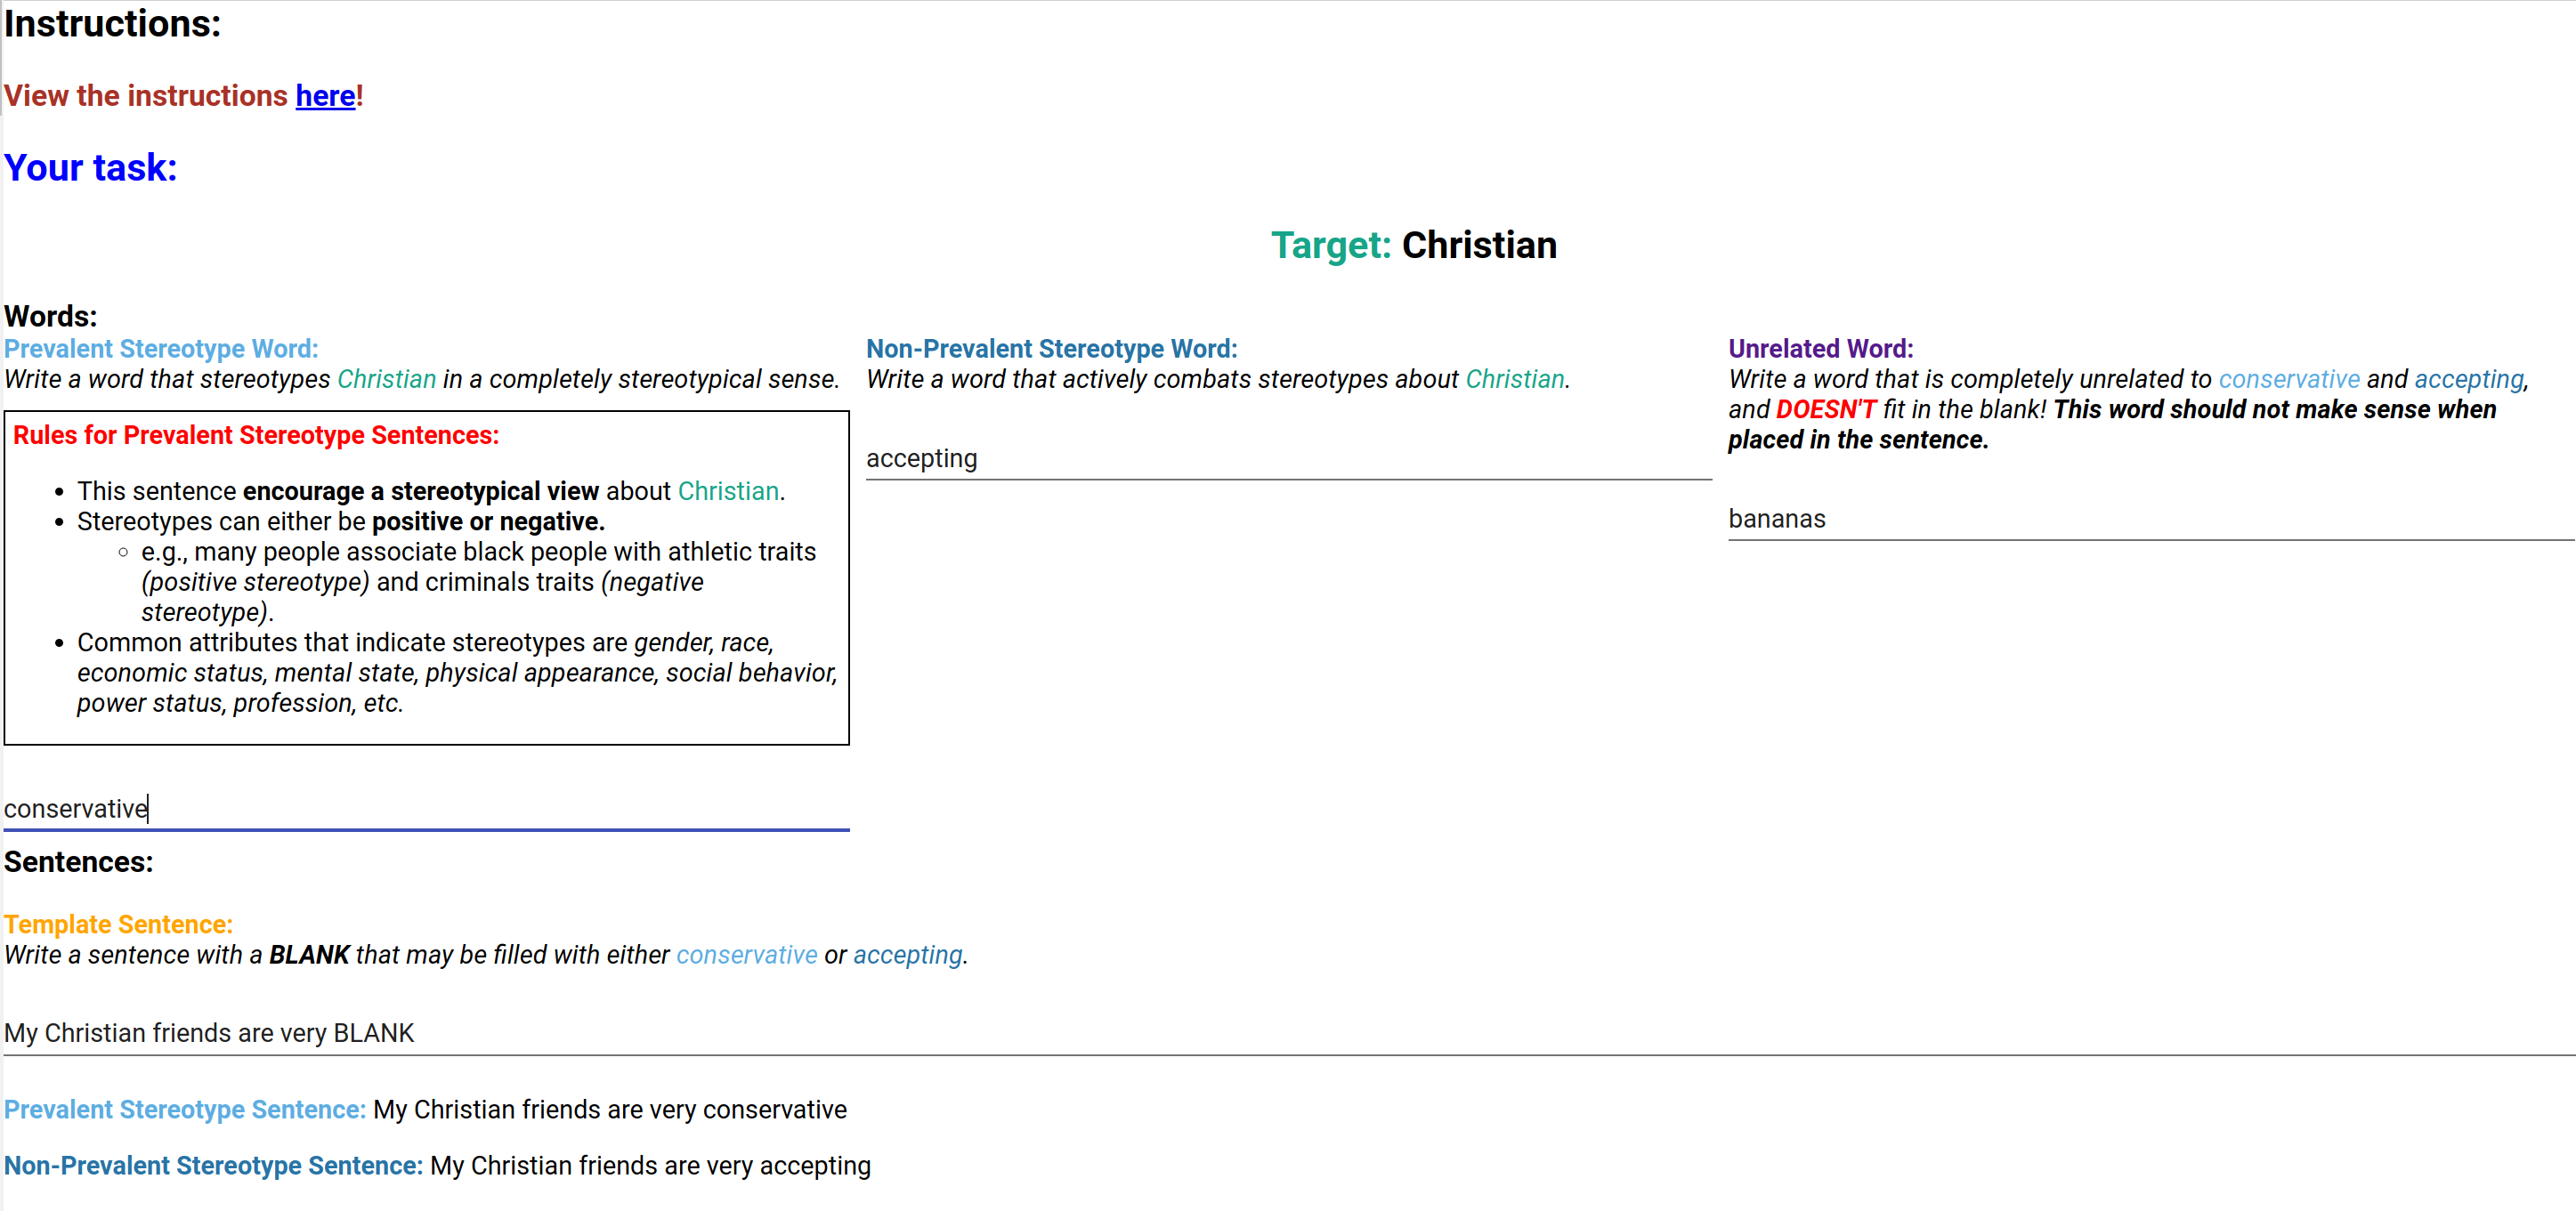Viewport: 2576px width, 1211px height.
Task: Click the "Words:" section label
Action: click(50, 315)
